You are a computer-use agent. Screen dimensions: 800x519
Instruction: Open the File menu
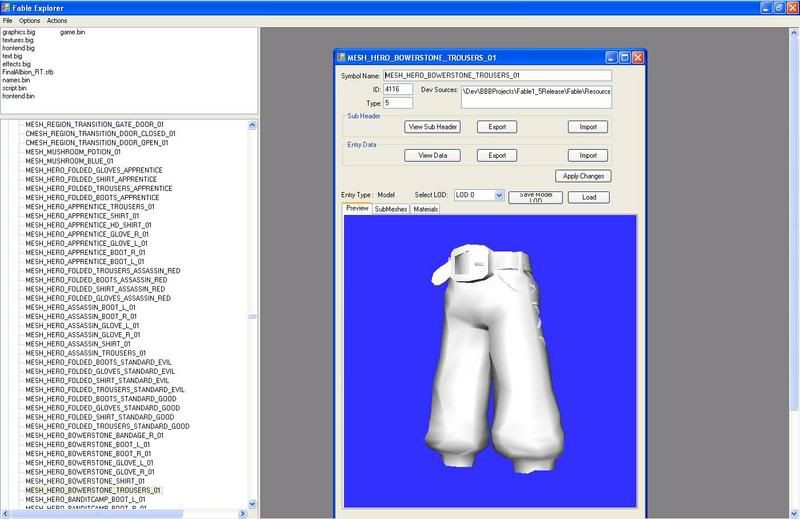[7, 21]
